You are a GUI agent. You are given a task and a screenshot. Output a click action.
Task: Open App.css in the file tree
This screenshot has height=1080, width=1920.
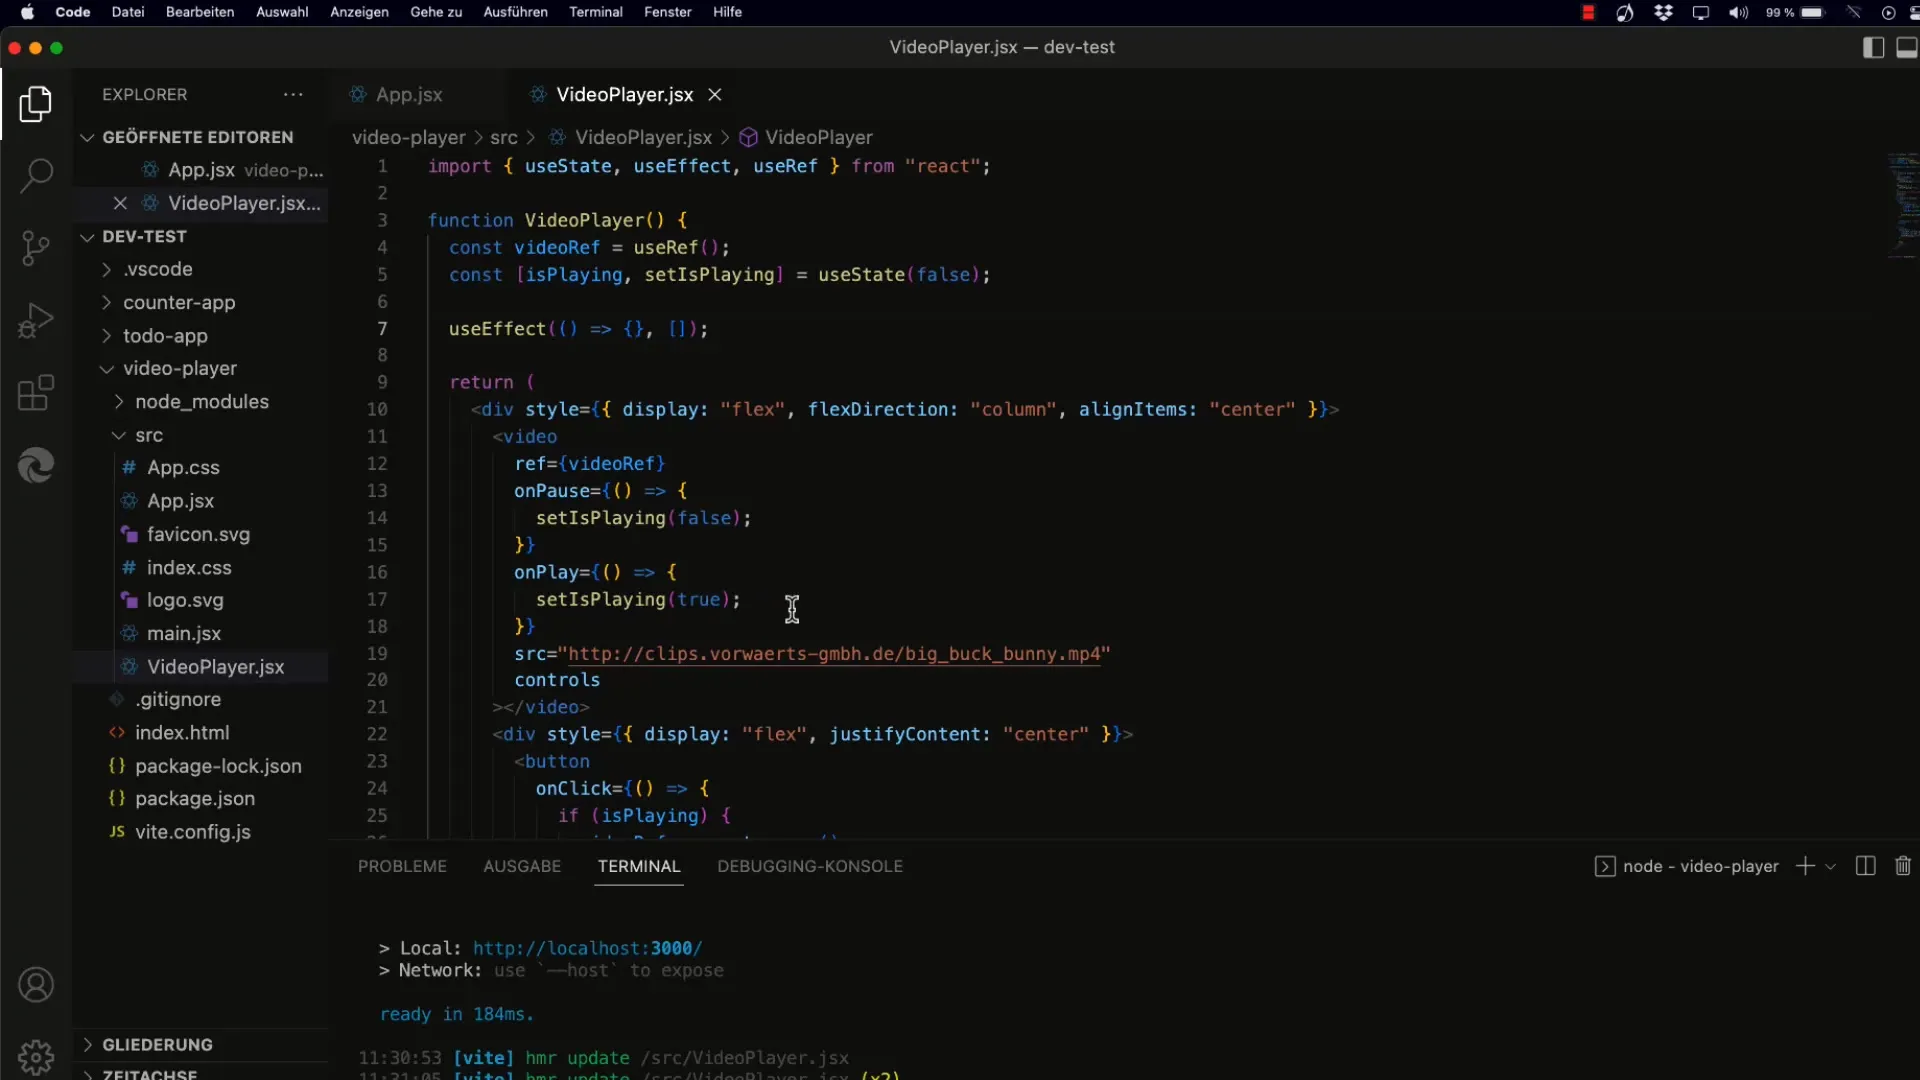click(183, 467)
